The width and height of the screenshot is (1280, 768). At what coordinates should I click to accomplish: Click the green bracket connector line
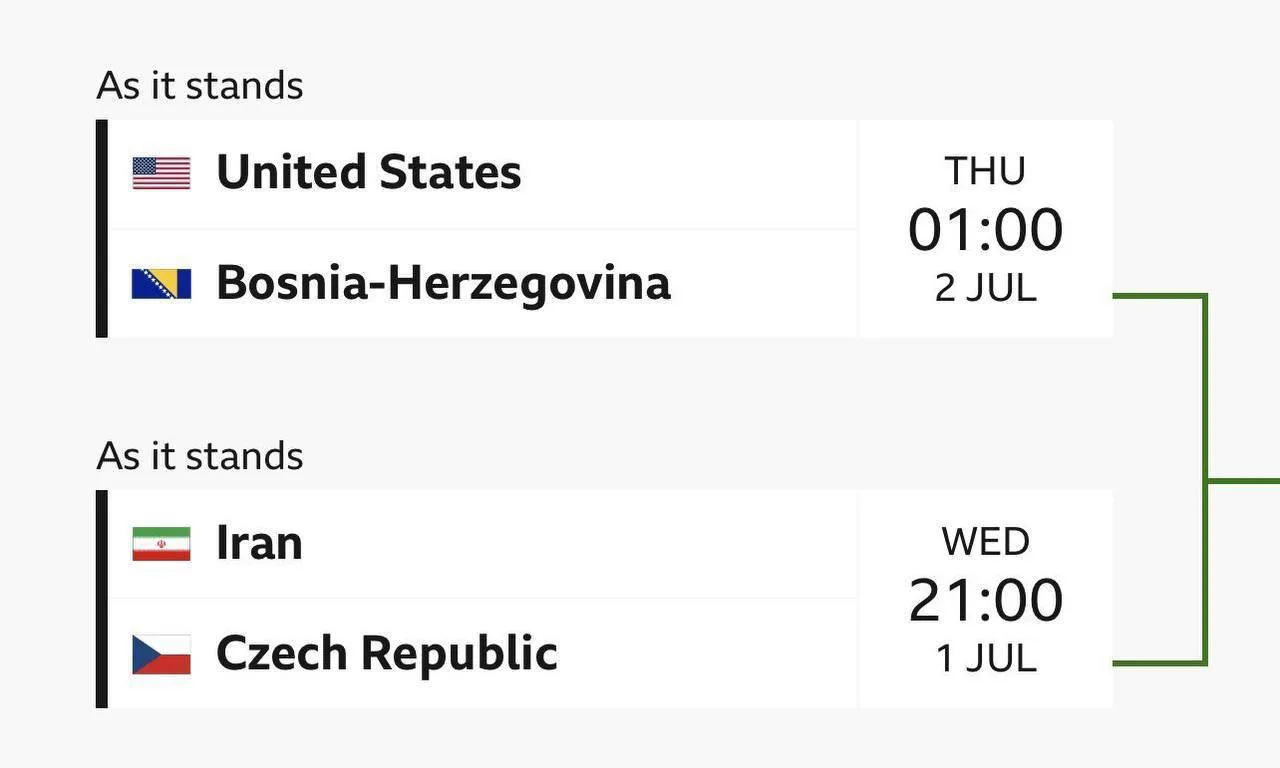[1205, 480]
